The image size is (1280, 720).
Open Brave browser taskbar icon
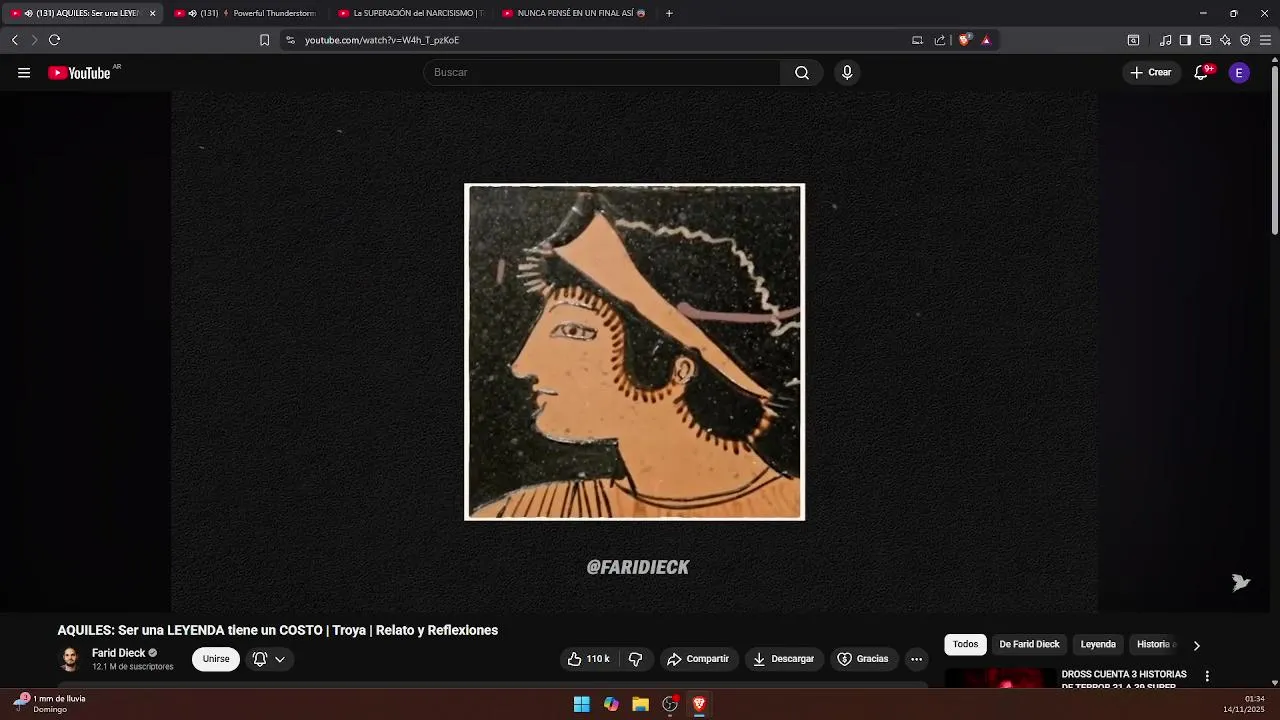click(x=699, y=705)
